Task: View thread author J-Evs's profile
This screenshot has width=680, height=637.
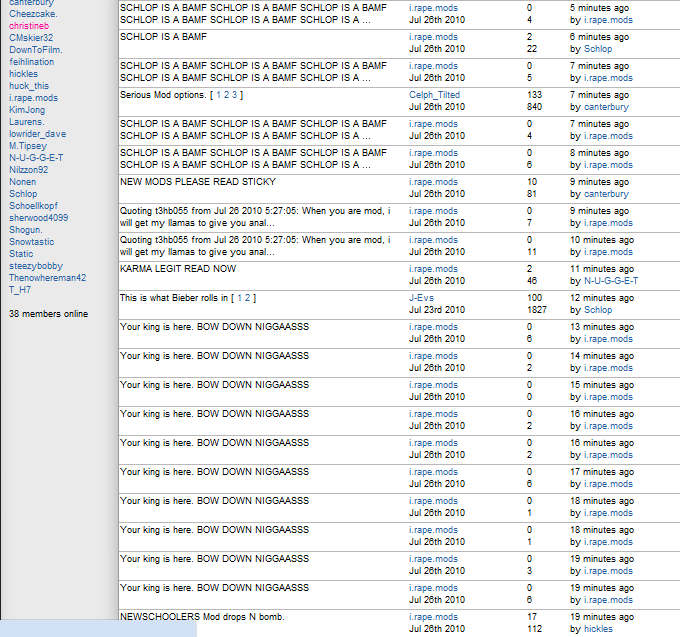Action: [423, 298]
